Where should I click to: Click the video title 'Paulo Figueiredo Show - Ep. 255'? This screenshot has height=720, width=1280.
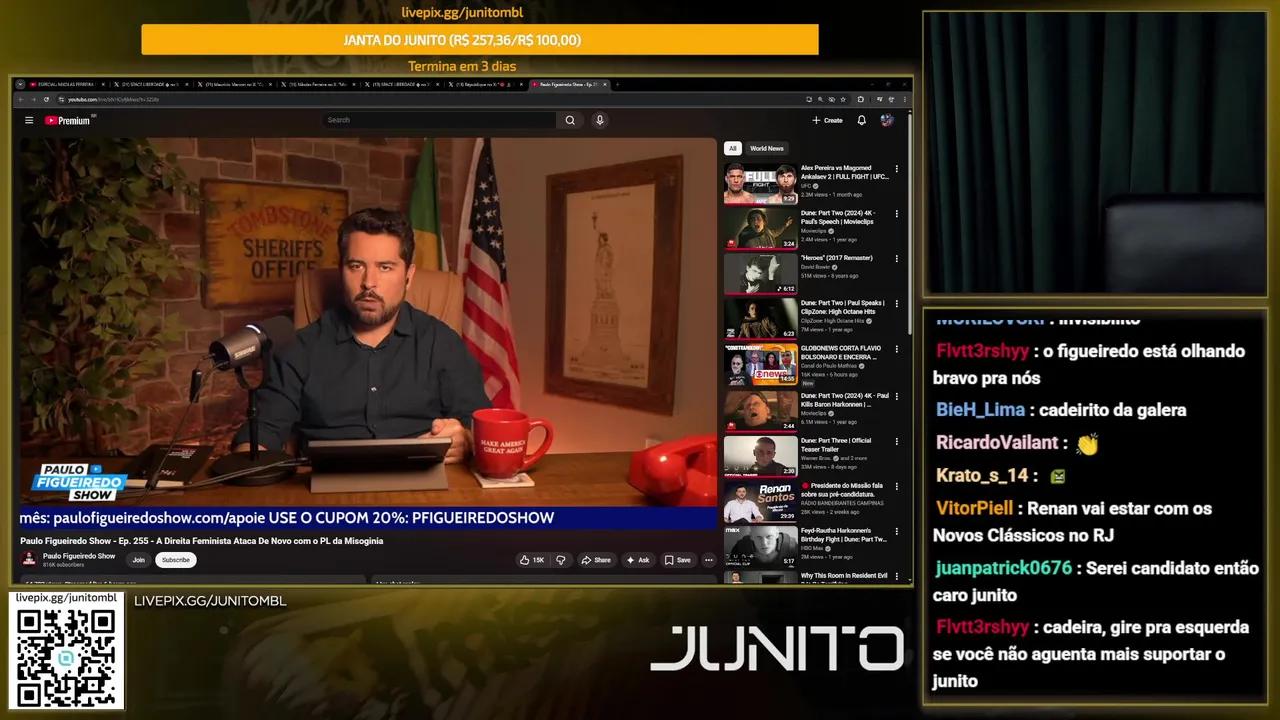(x=202, y=541)
